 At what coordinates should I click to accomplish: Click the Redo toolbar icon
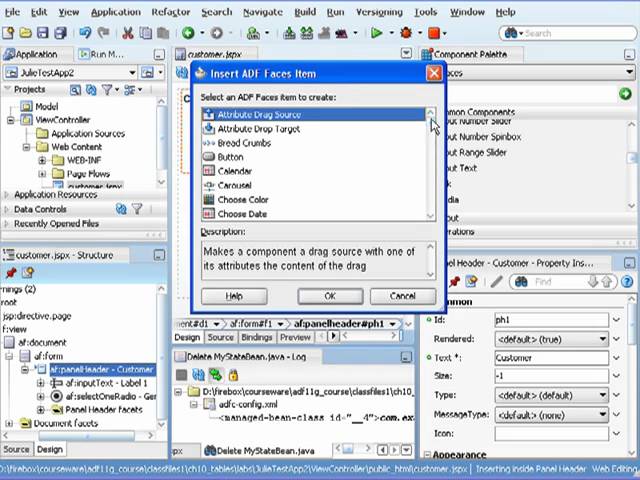[x=104, y=33]
